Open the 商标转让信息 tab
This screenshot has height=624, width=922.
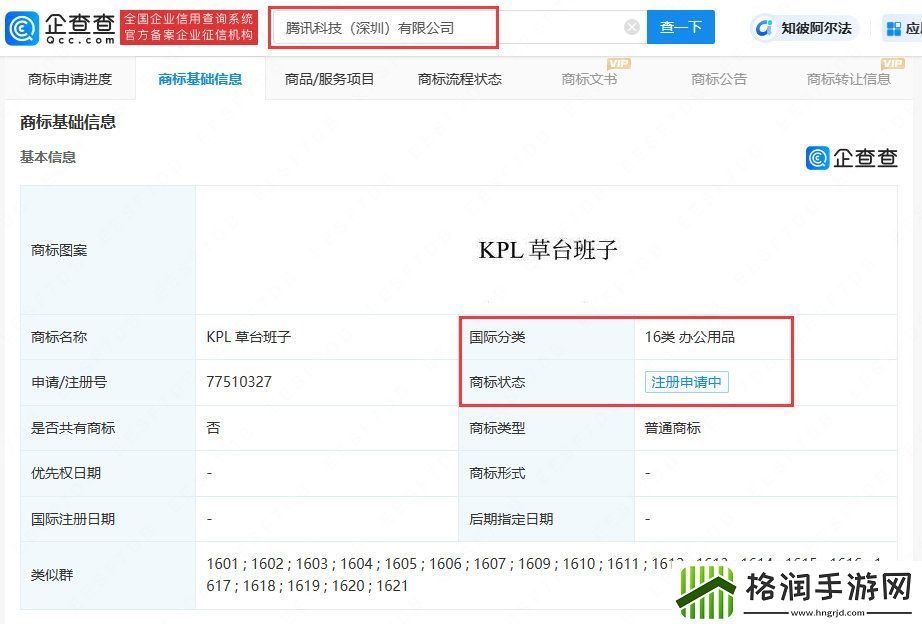pyautogui.click(x=848, y=79)
